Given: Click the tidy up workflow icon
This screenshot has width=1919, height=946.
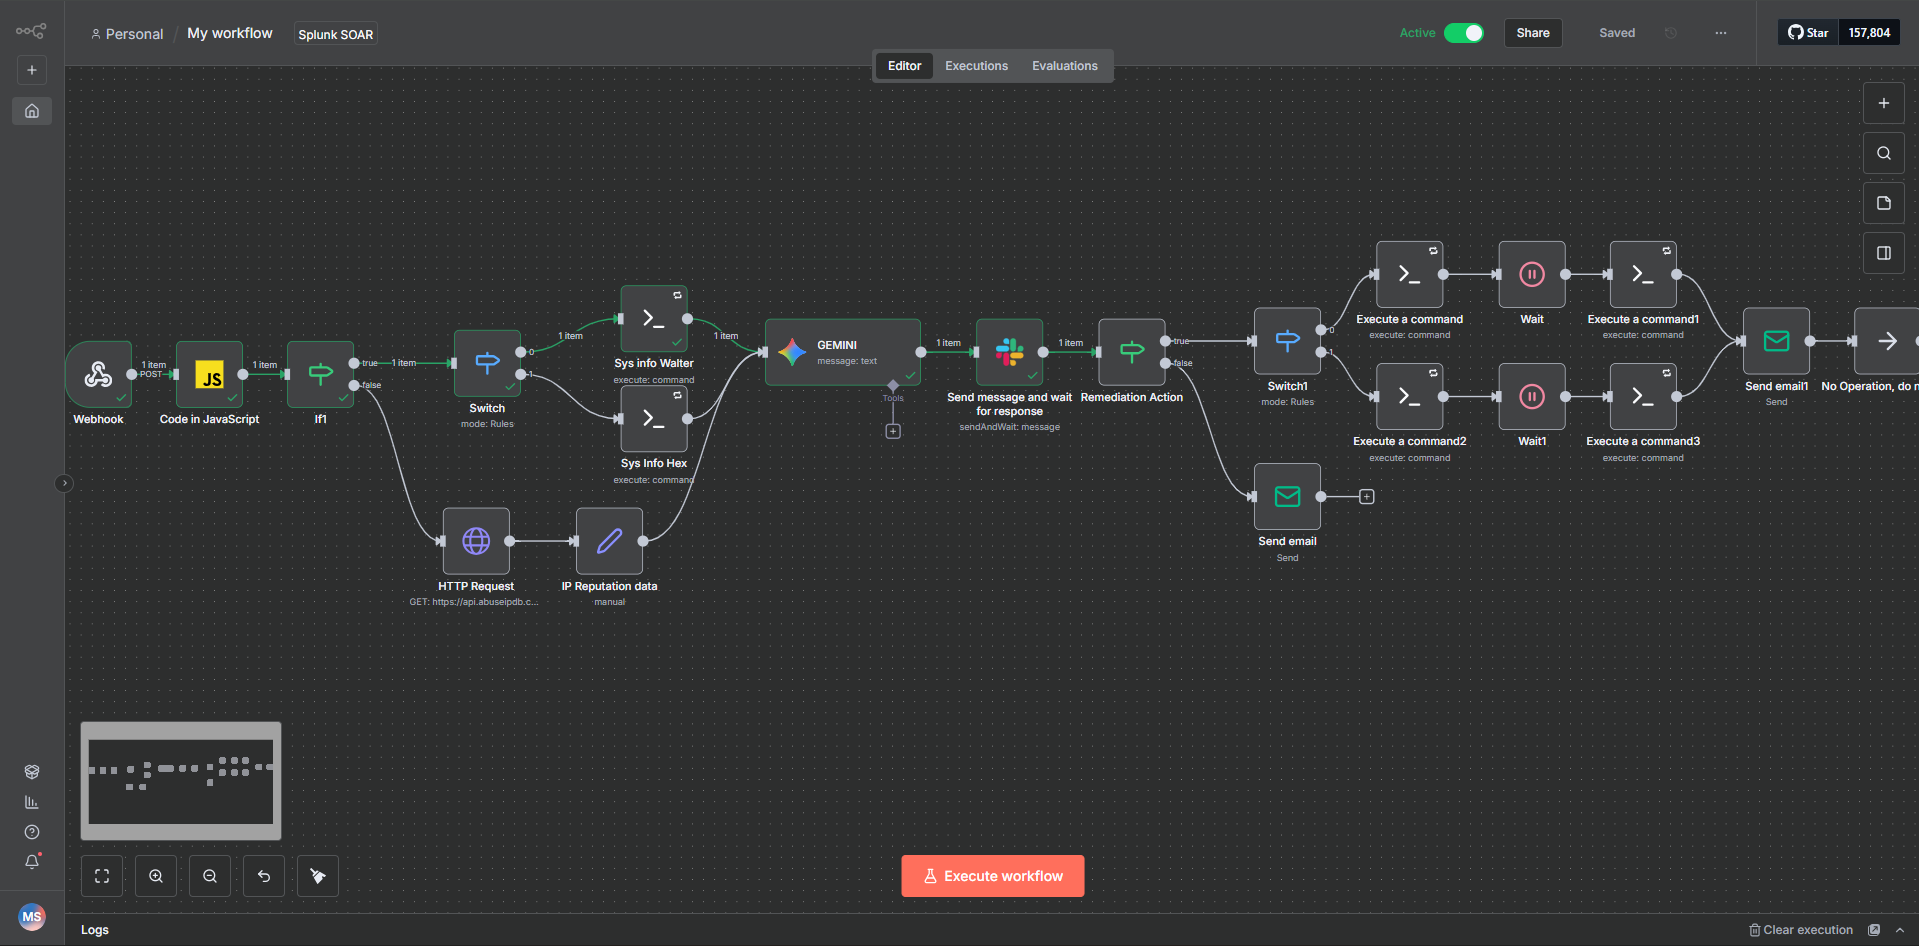Looking at the screenshot, I should (318, 876).
